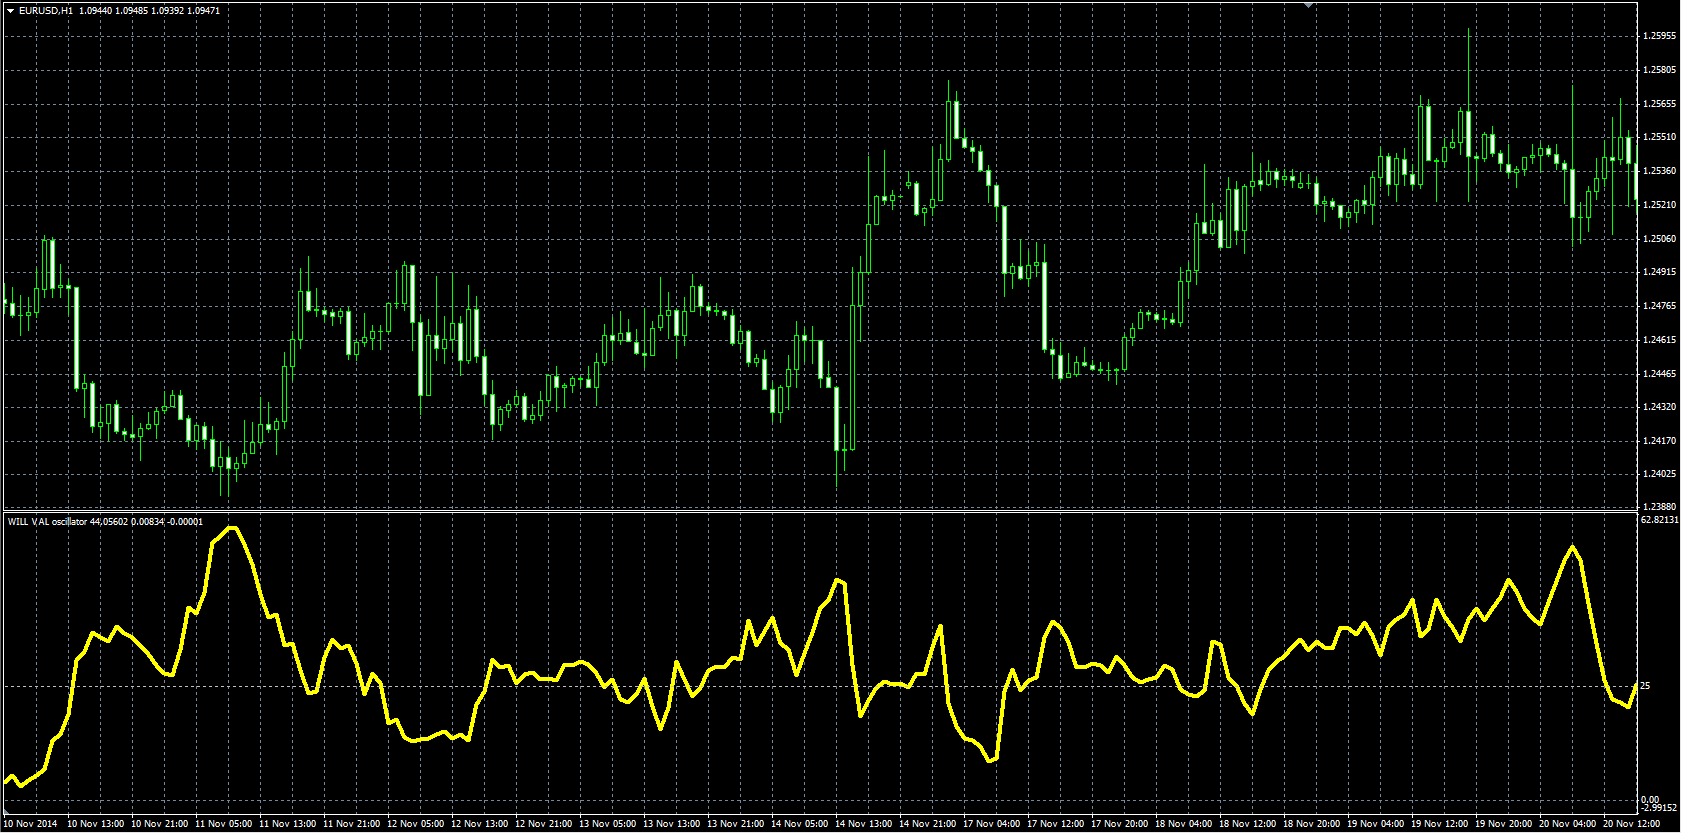Click the 1.24615 price scale label
This screenshot has width=1682, height=834.
click(1659, 340)
